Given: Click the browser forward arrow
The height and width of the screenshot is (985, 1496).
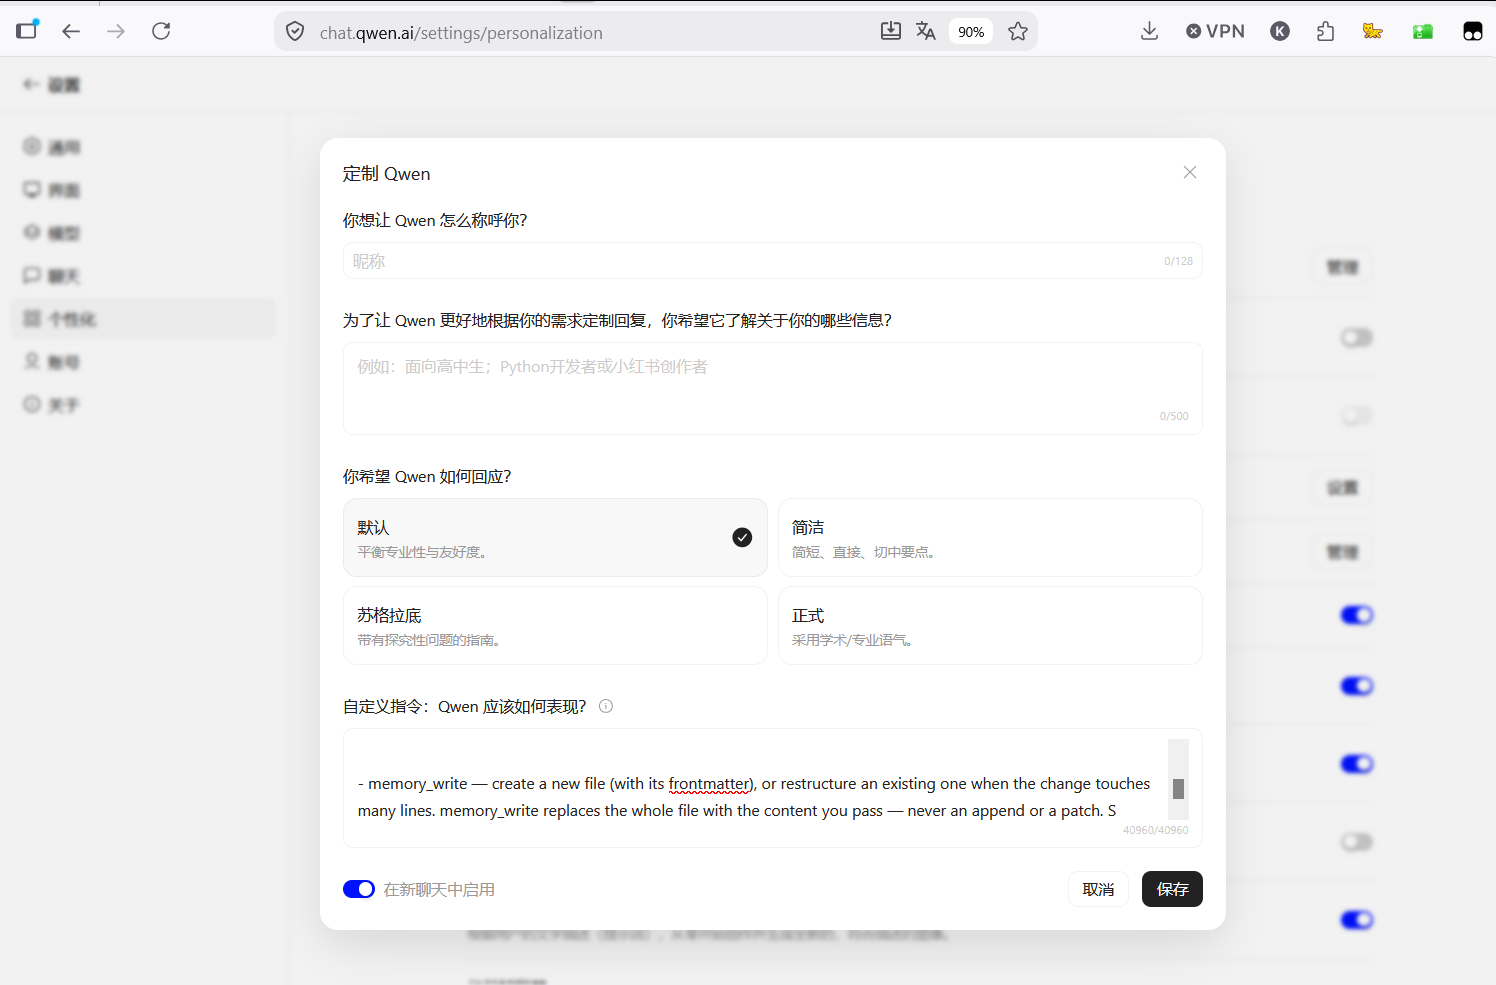Looking at the screenshot, I should (x=116, y=31).
